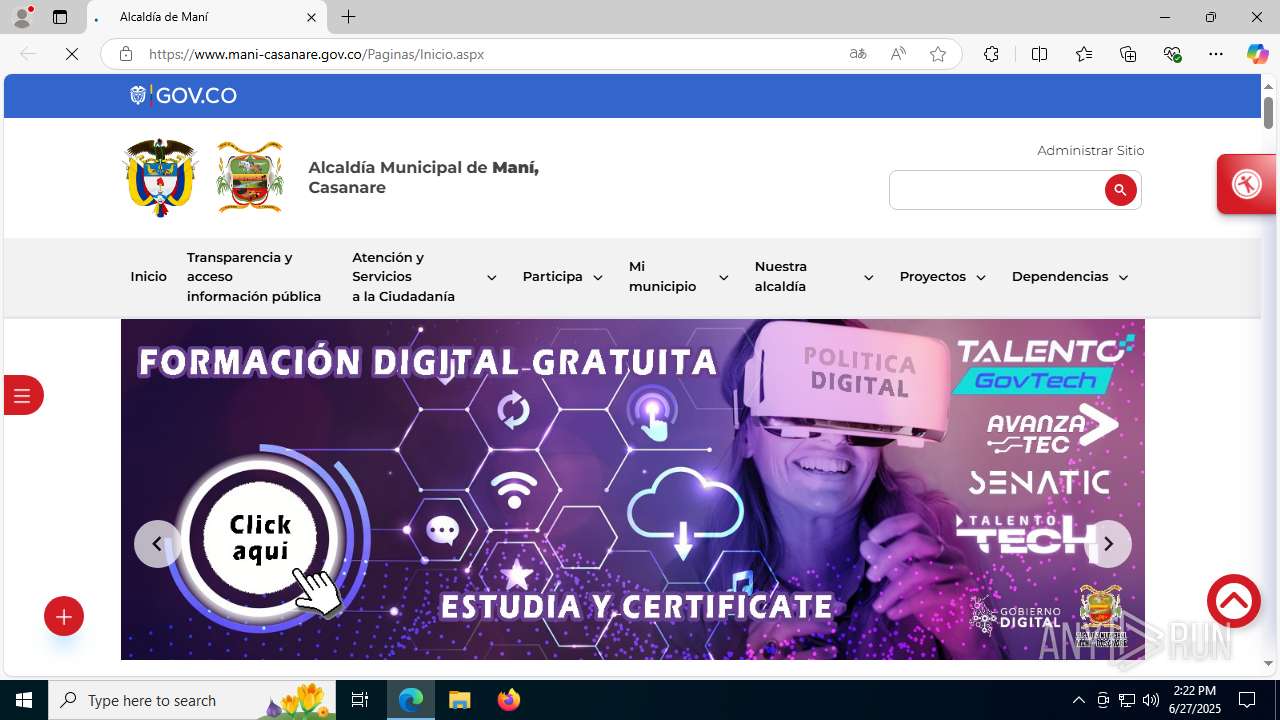1280x720 pixels.
Task: View site information lock icon
Action: 126,54
